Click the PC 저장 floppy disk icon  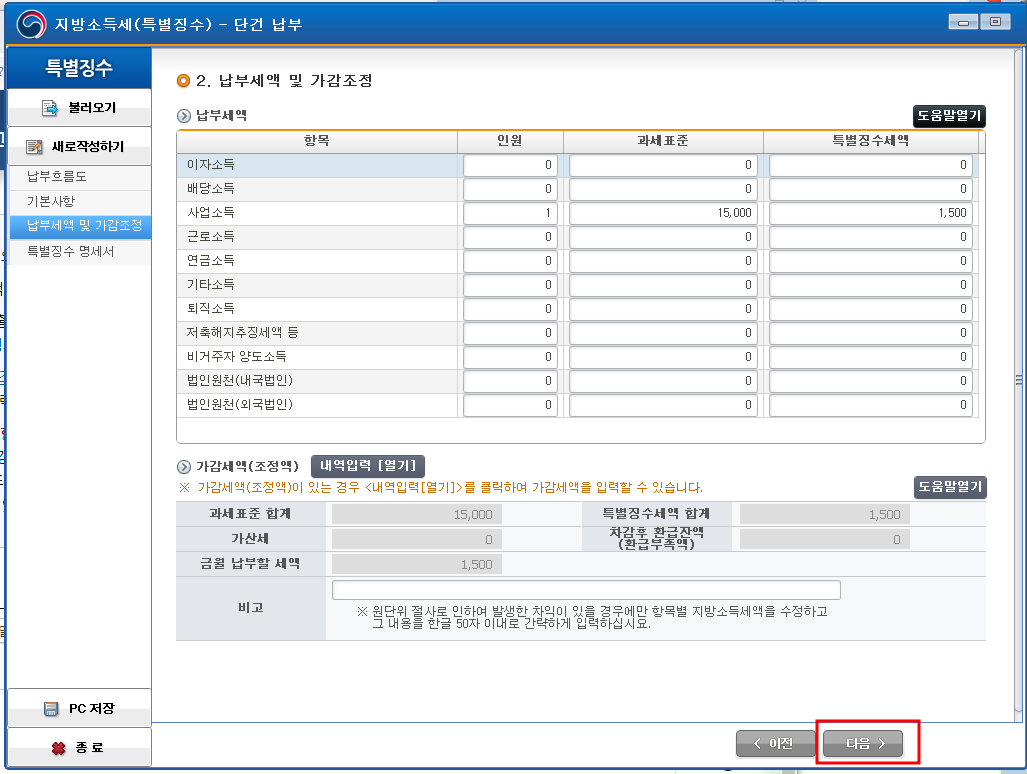pyautogui.click(x=51, y=709)
